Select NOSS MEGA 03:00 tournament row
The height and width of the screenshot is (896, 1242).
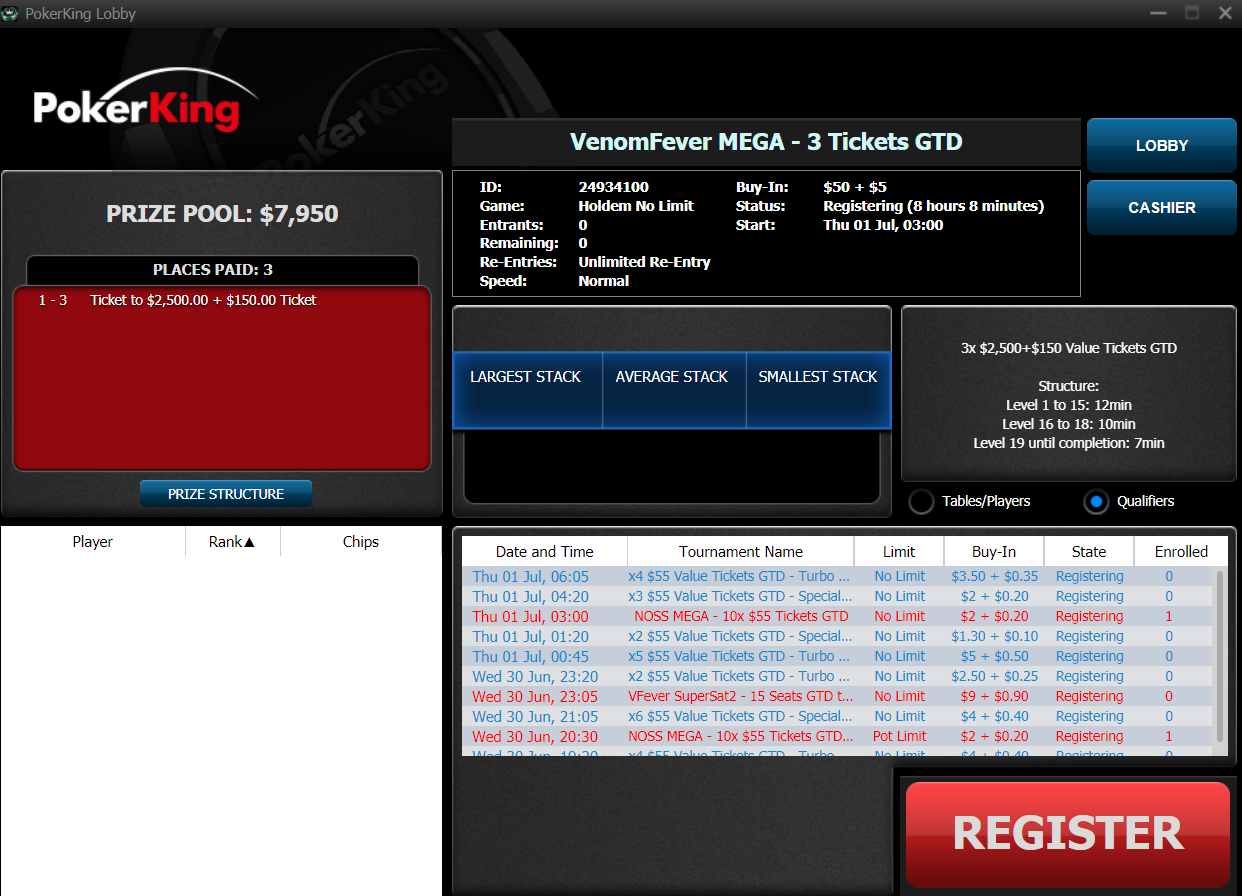click(740, 617)
